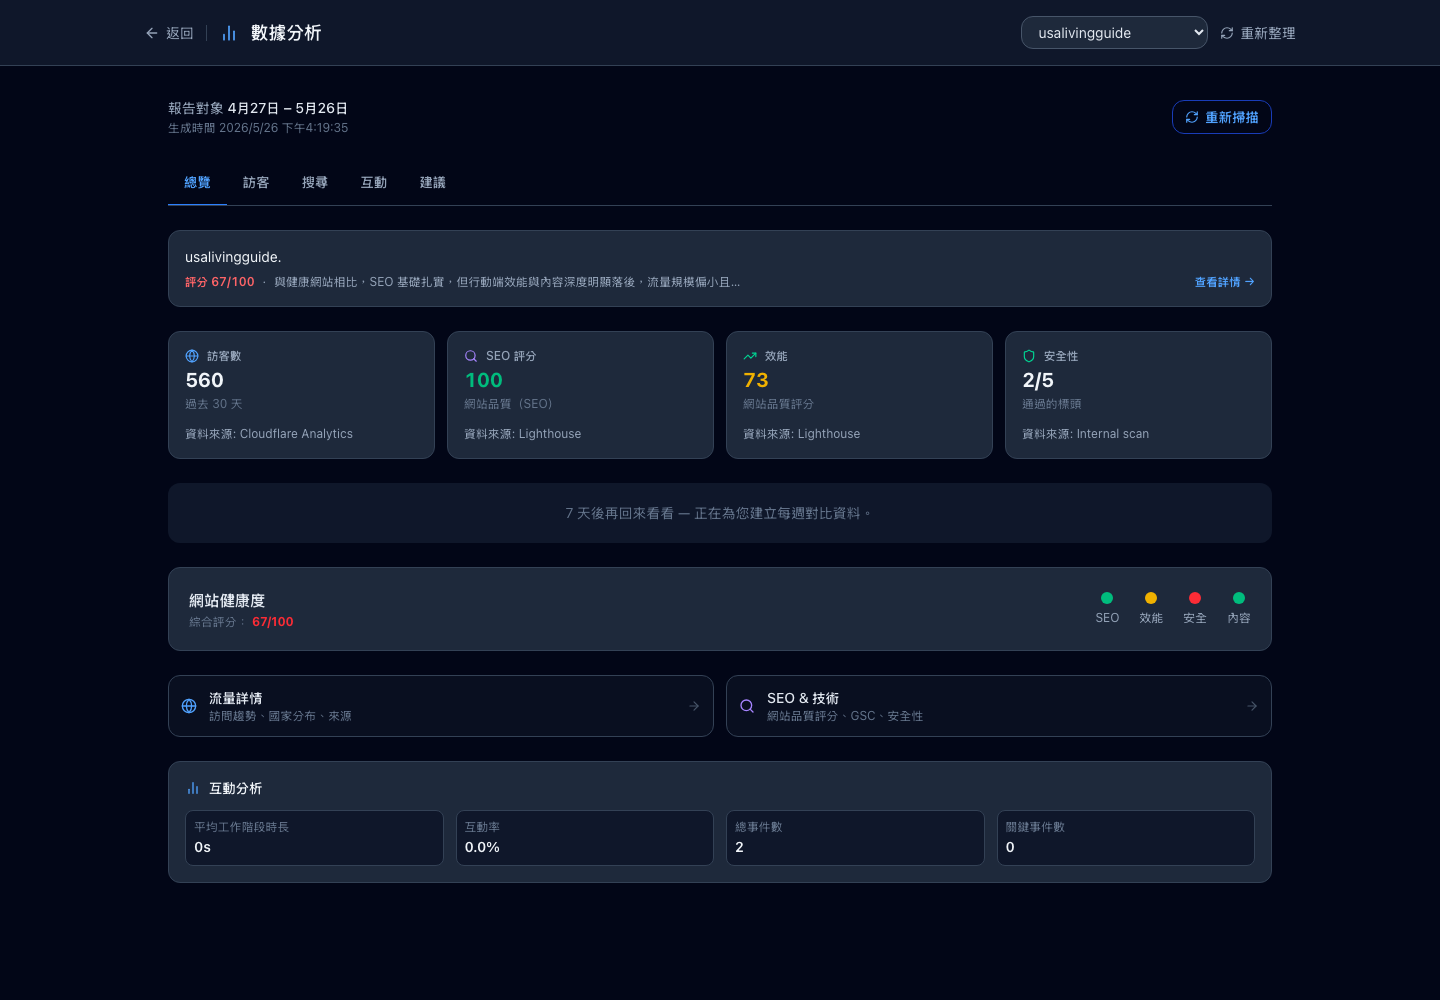Screen dimensions: 1440x1000
Task: Click the 評分 67/100 score text
Action: [220, 282]
